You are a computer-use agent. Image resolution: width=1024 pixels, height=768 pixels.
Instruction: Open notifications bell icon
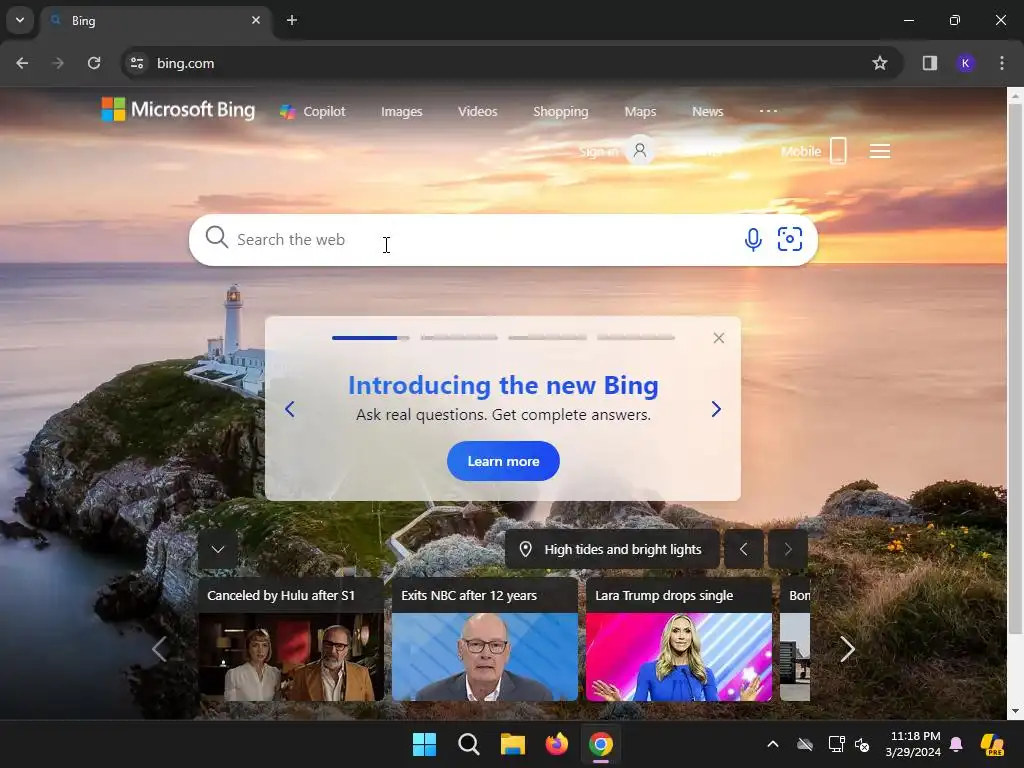pyautogui.click(x=957, y=744)
